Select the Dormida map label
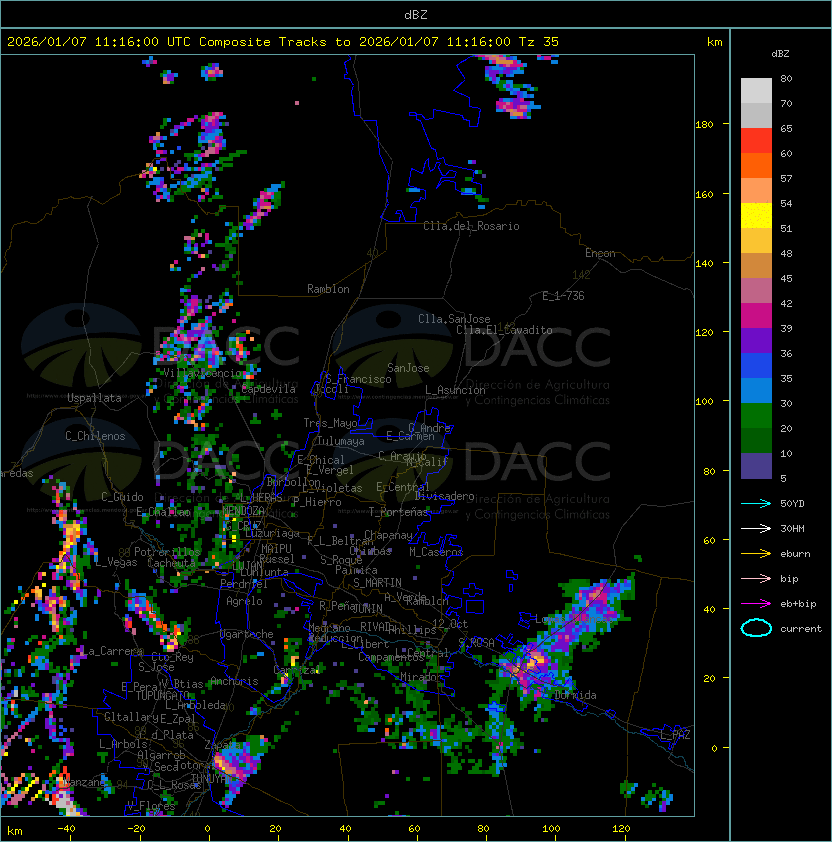The image size is (832, 842). click(x=575, y=695)
